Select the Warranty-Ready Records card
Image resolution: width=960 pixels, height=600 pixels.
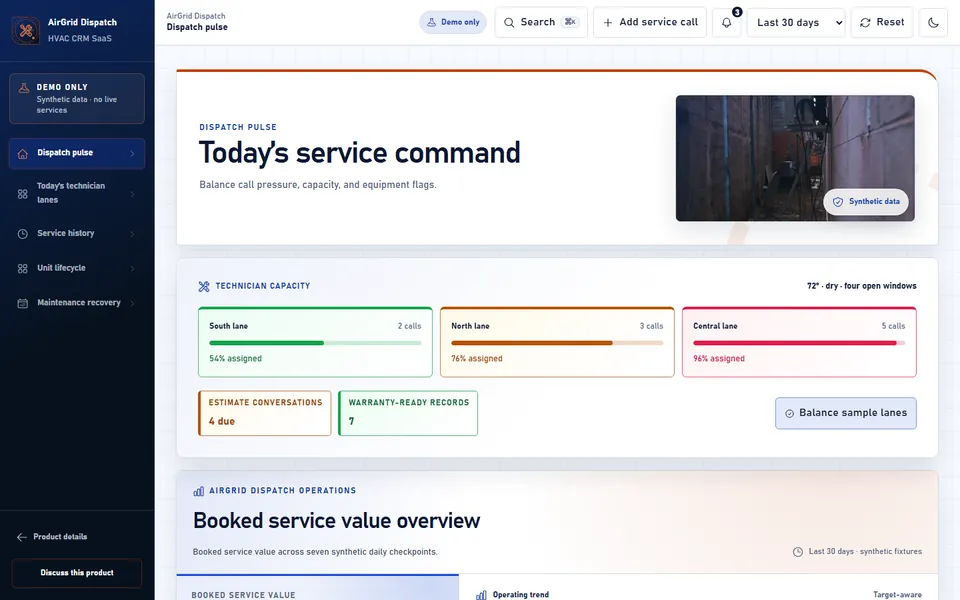(408, 413)
